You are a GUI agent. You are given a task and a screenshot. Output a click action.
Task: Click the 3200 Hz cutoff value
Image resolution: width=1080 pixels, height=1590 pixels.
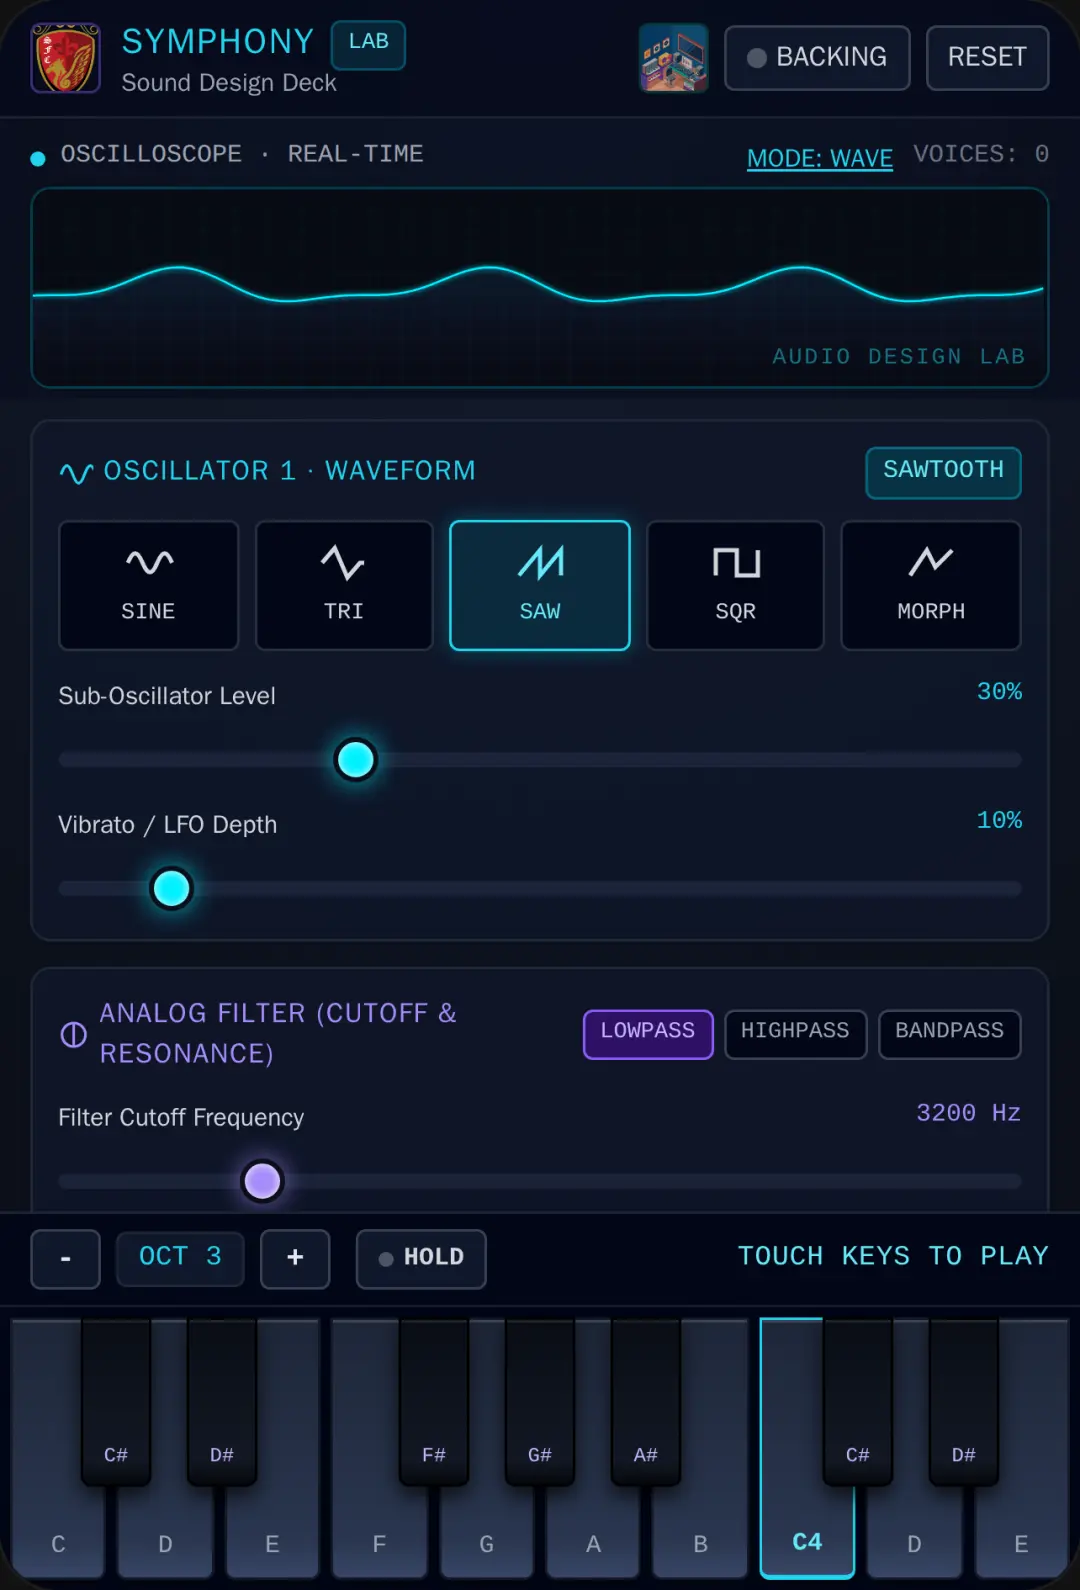(x=968, y=1113)
